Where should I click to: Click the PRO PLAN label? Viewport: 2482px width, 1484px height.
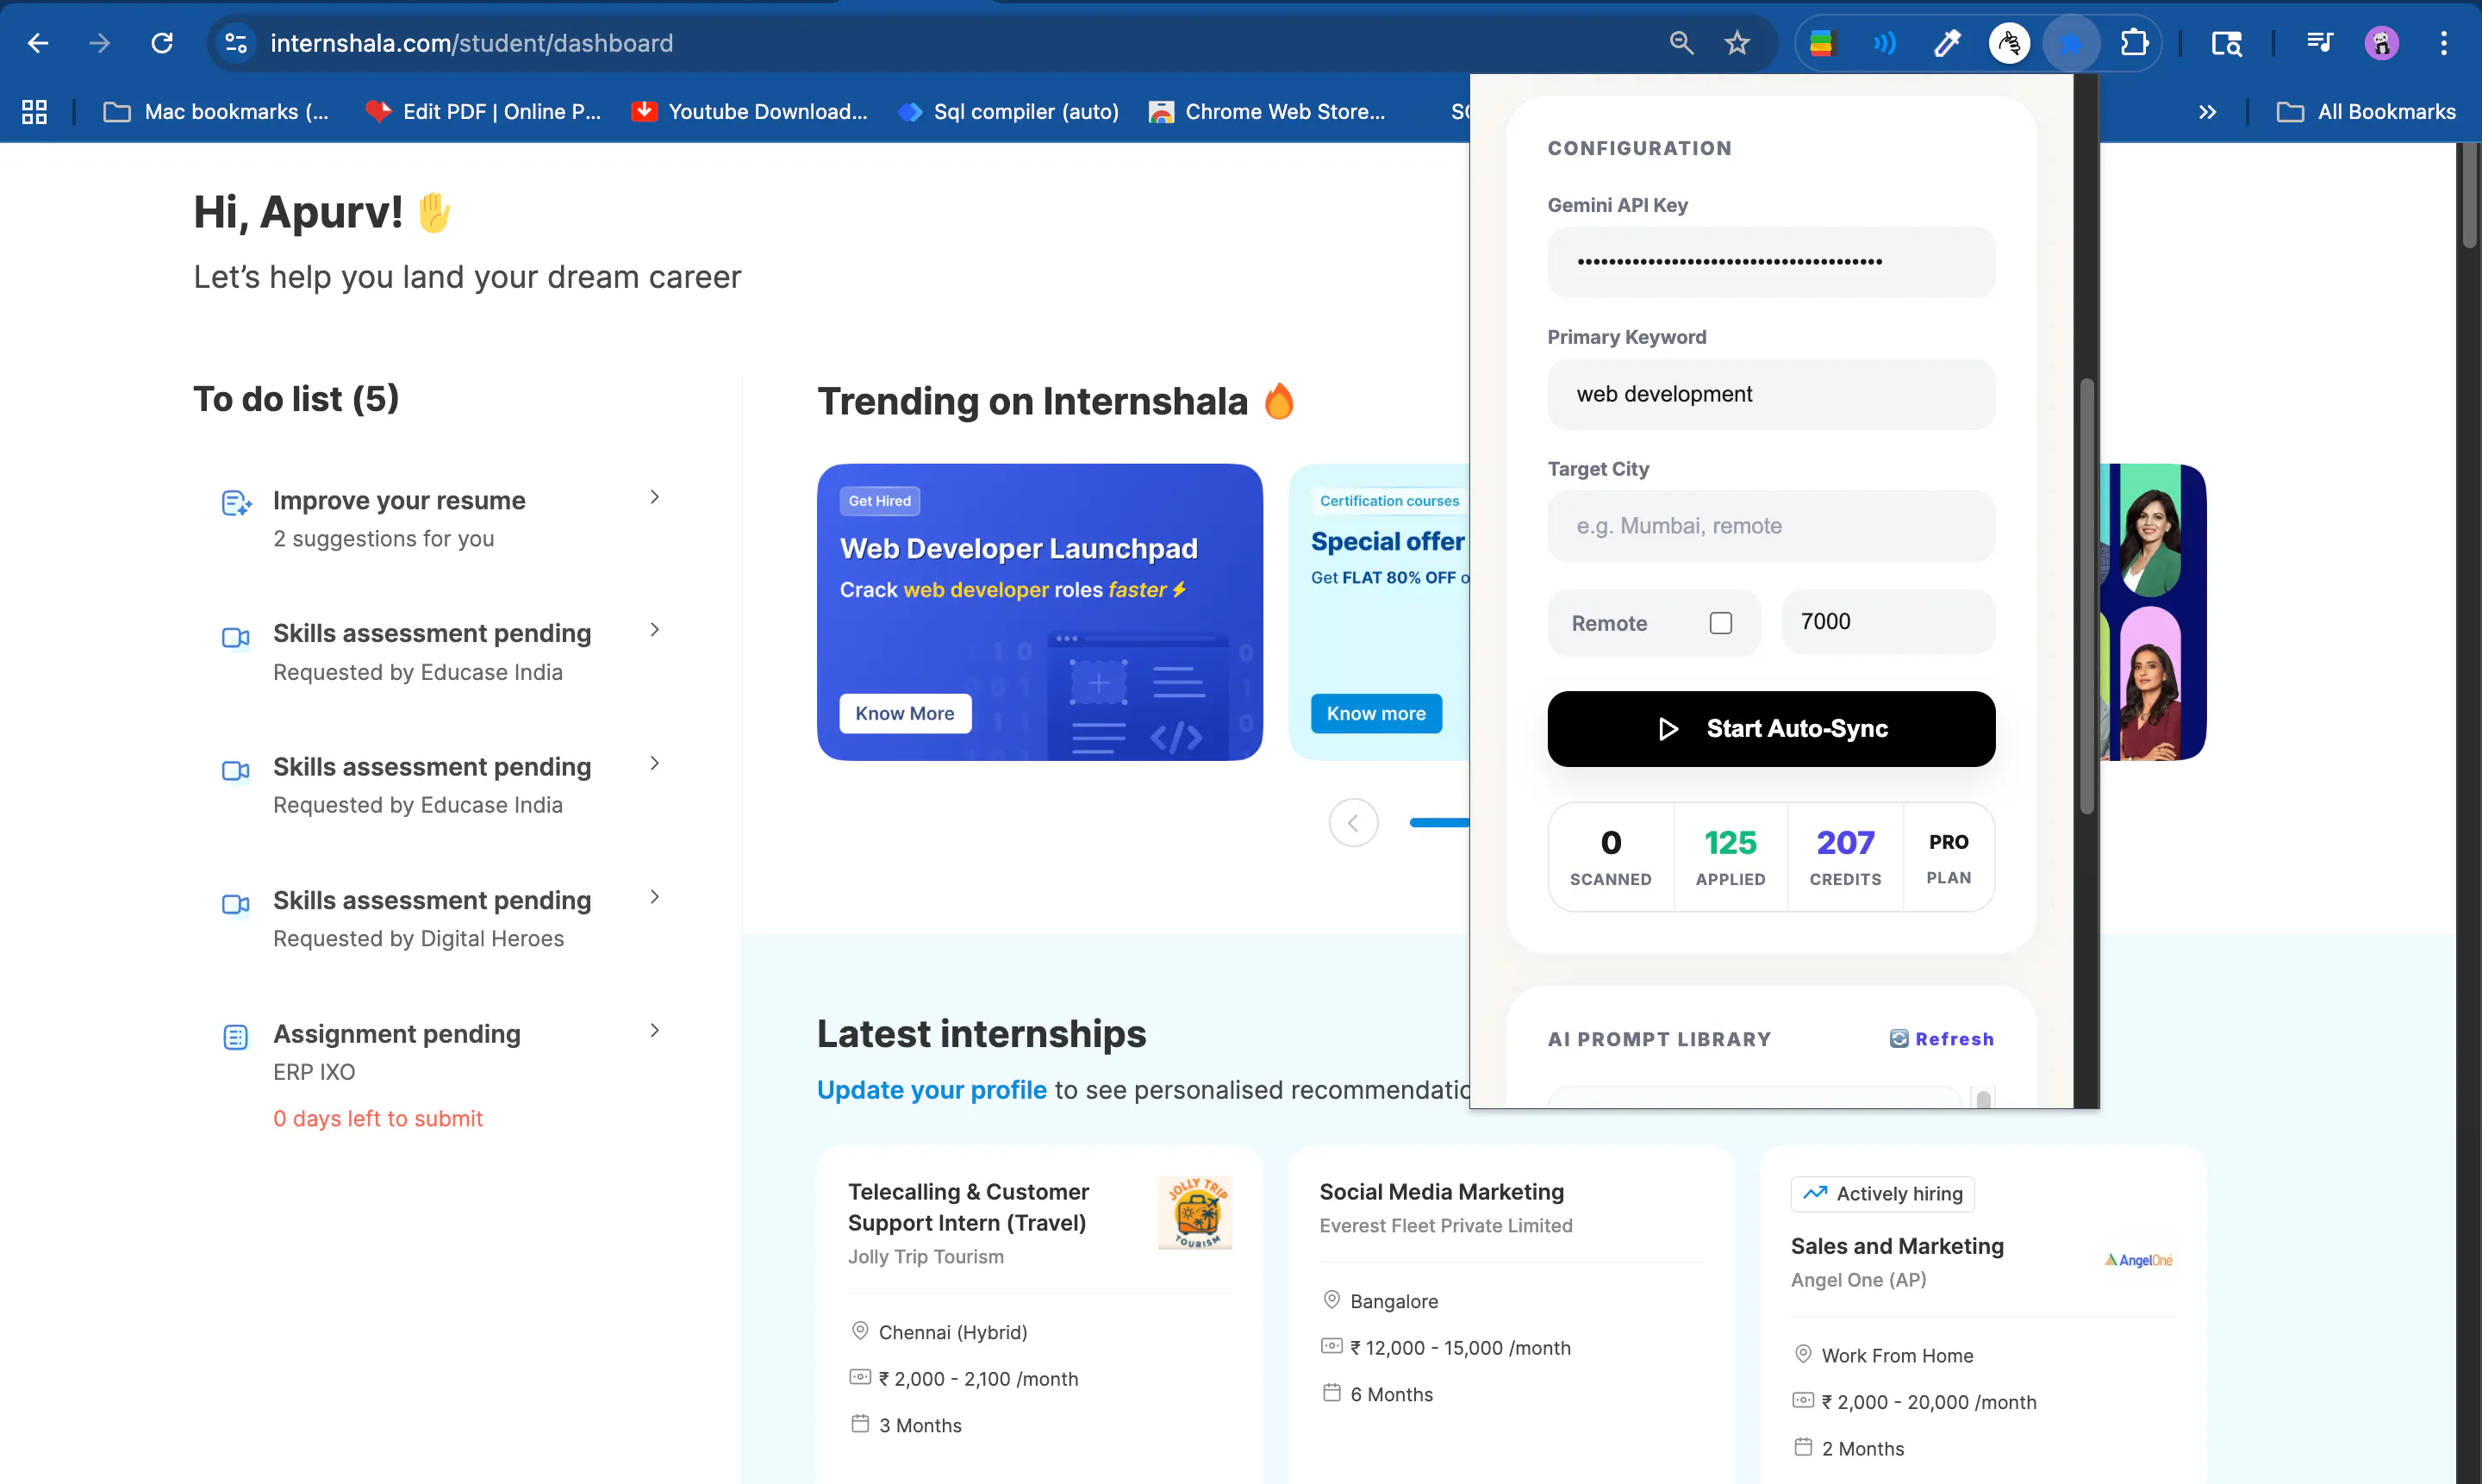point(1948,857)
